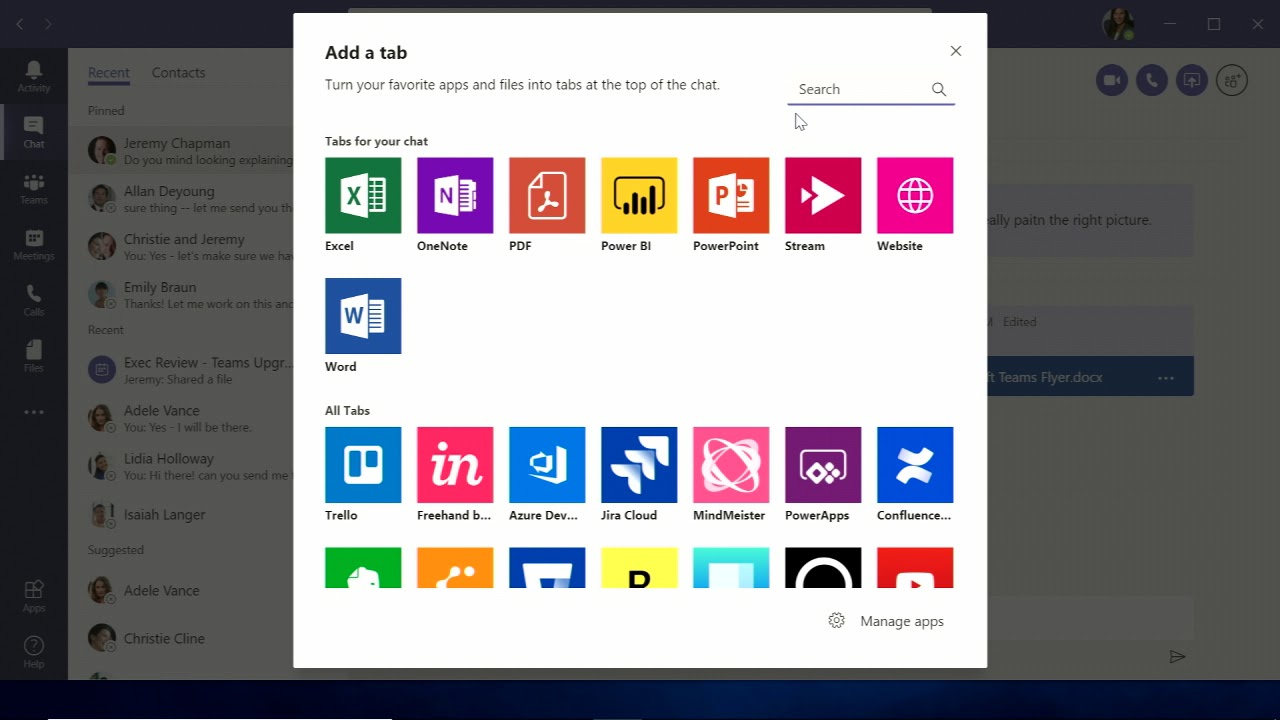Open Files in the sidebar
The image size is (1280, 720).
pyautogui.click(x=34, y=356)
